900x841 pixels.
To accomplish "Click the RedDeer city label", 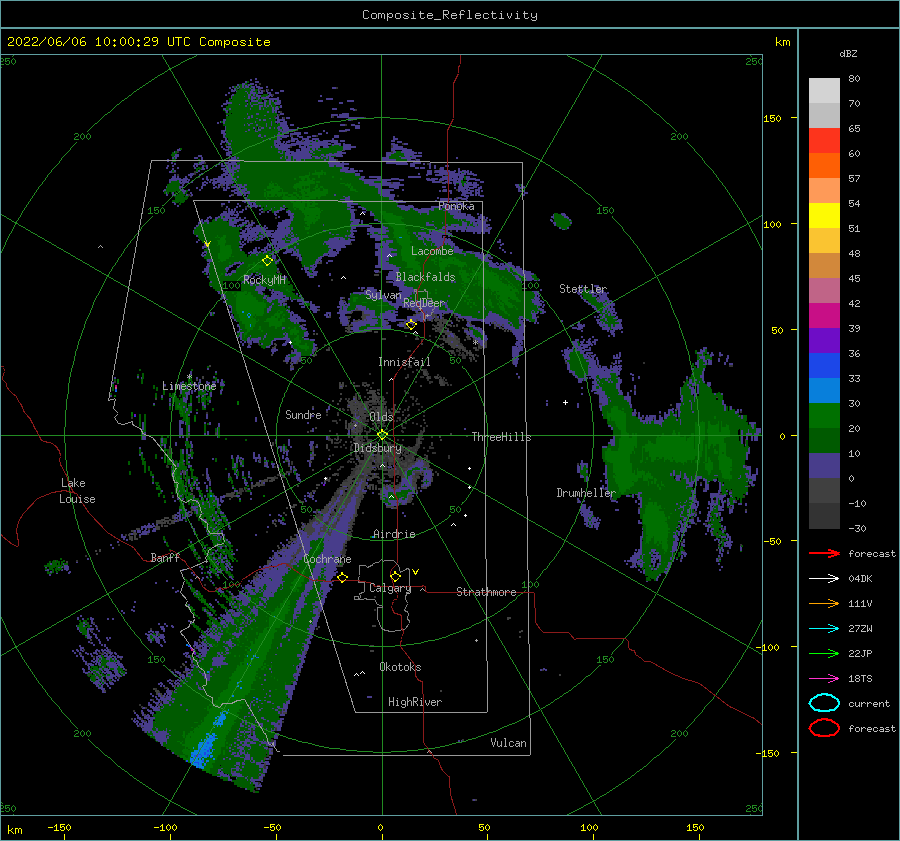I will 424,303.
